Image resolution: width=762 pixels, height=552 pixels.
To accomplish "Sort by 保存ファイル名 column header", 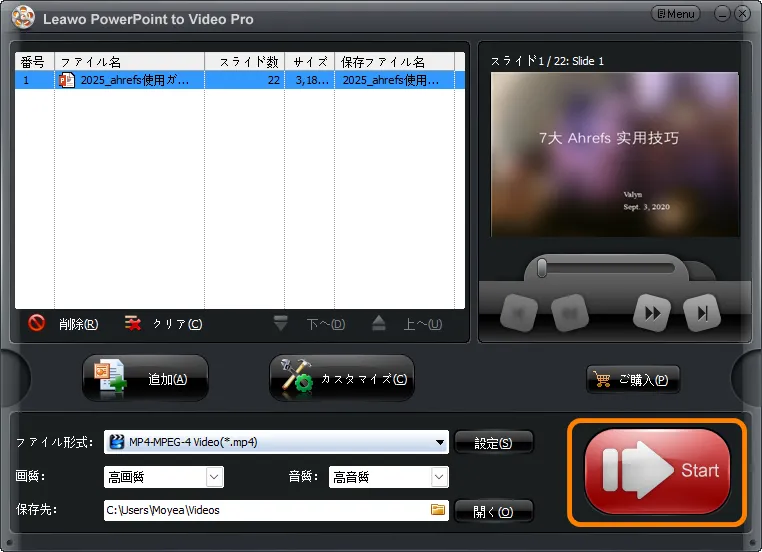I will tap(395, 62).
